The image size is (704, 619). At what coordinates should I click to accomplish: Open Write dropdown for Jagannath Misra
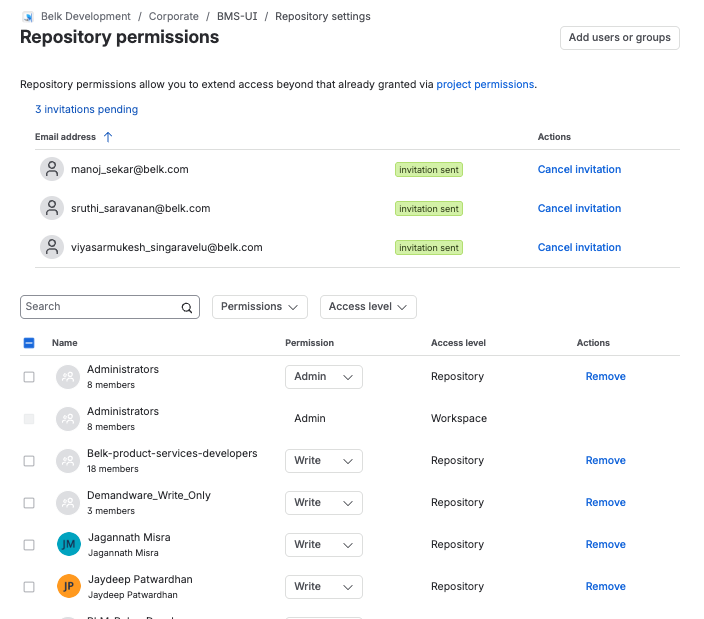coord(324,545)
